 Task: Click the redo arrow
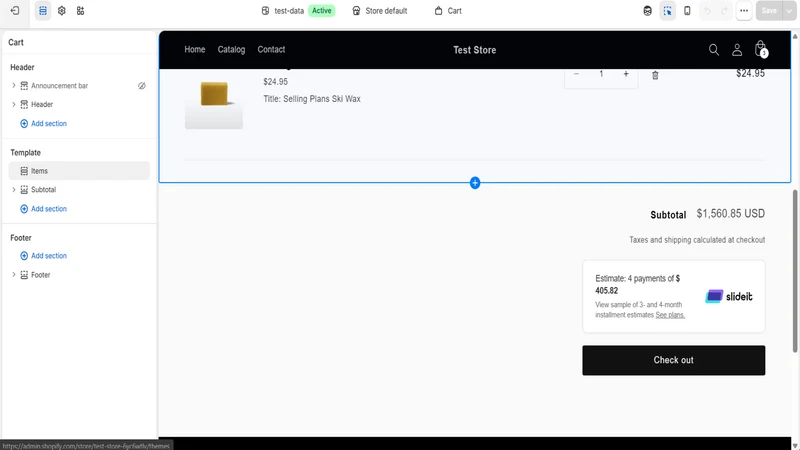tap(724, 11)
